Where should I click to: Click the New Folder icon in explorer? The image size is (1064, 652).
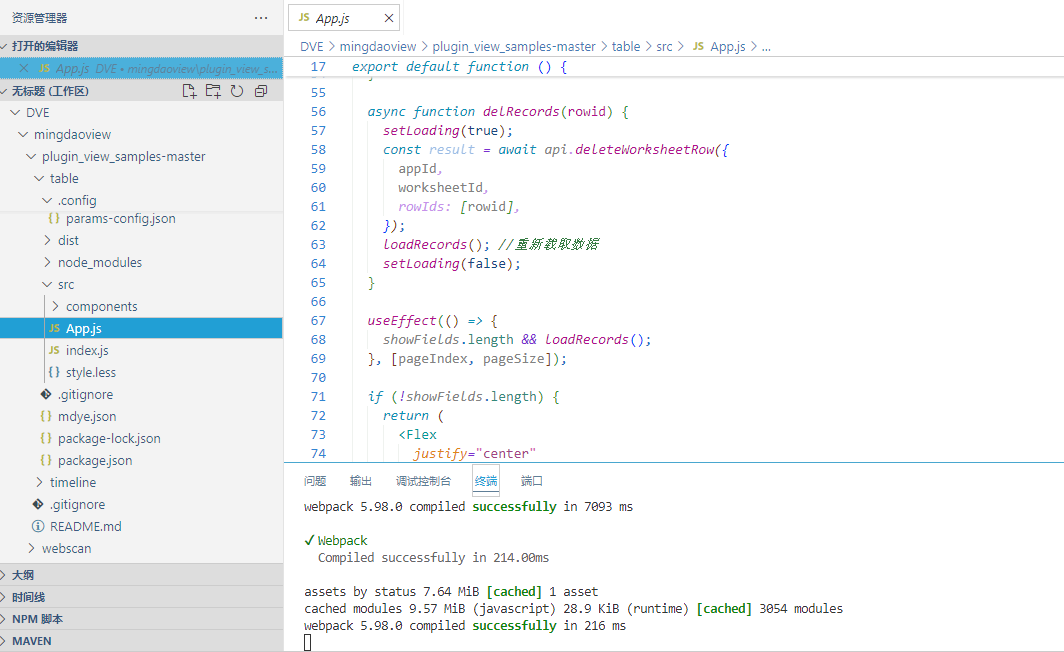pyautogui.click(x=213, y=91)
